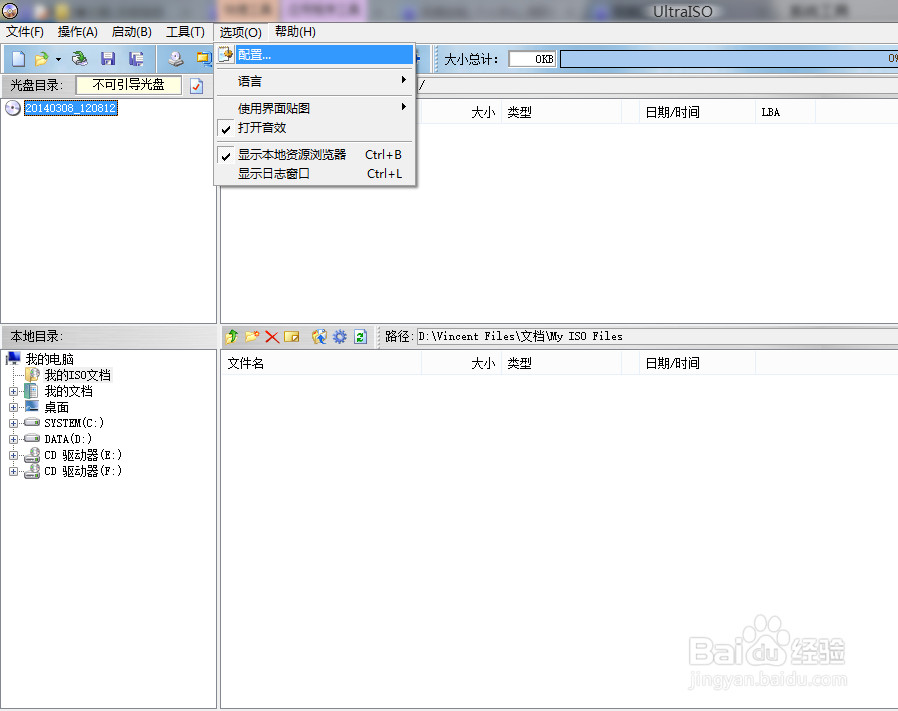This screenshot has width=898, height=711.
Task: Sort by upper 类型 column header
Action: [x=561, y=112]
